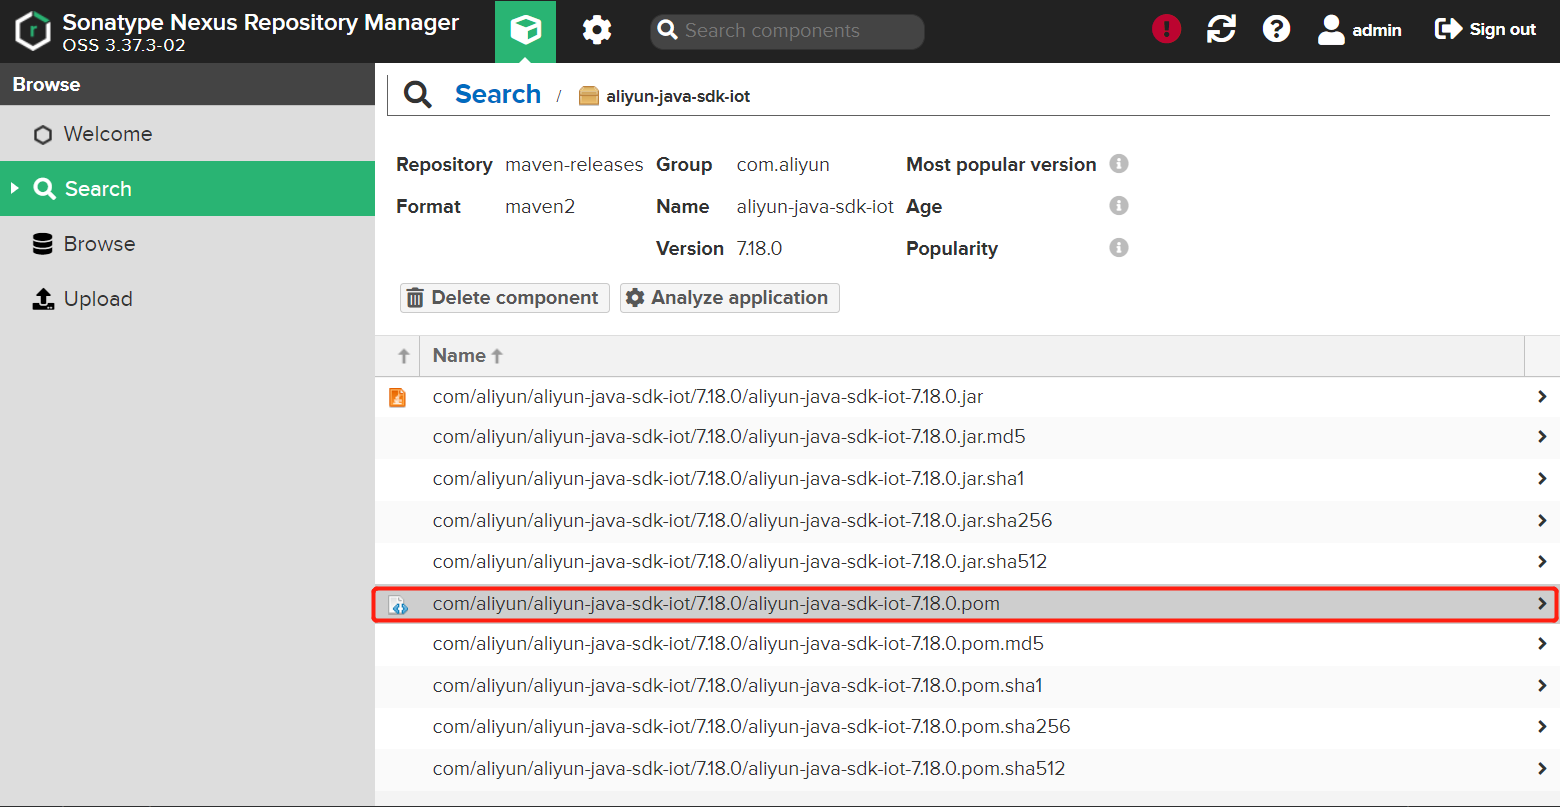
Task: Click info icon next to Age
Action: 1119,205
